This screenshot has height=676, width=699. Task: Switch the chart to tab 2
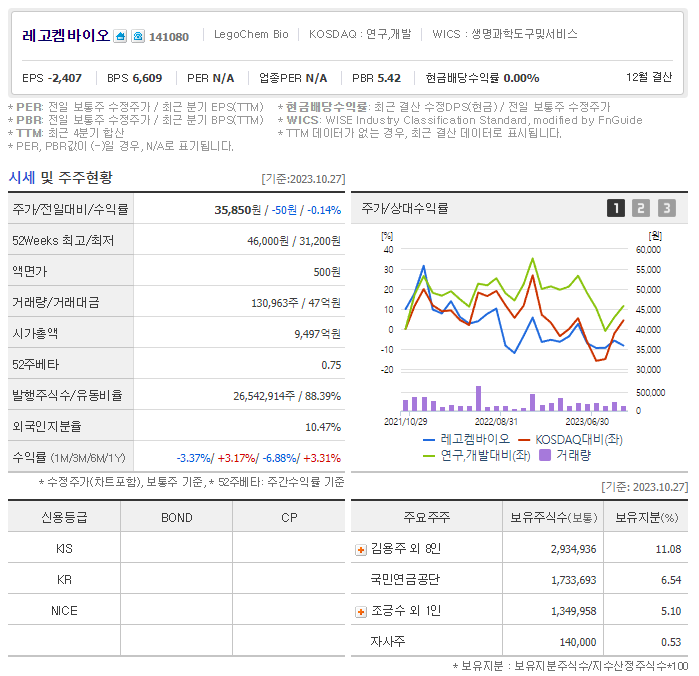(641, 208)
